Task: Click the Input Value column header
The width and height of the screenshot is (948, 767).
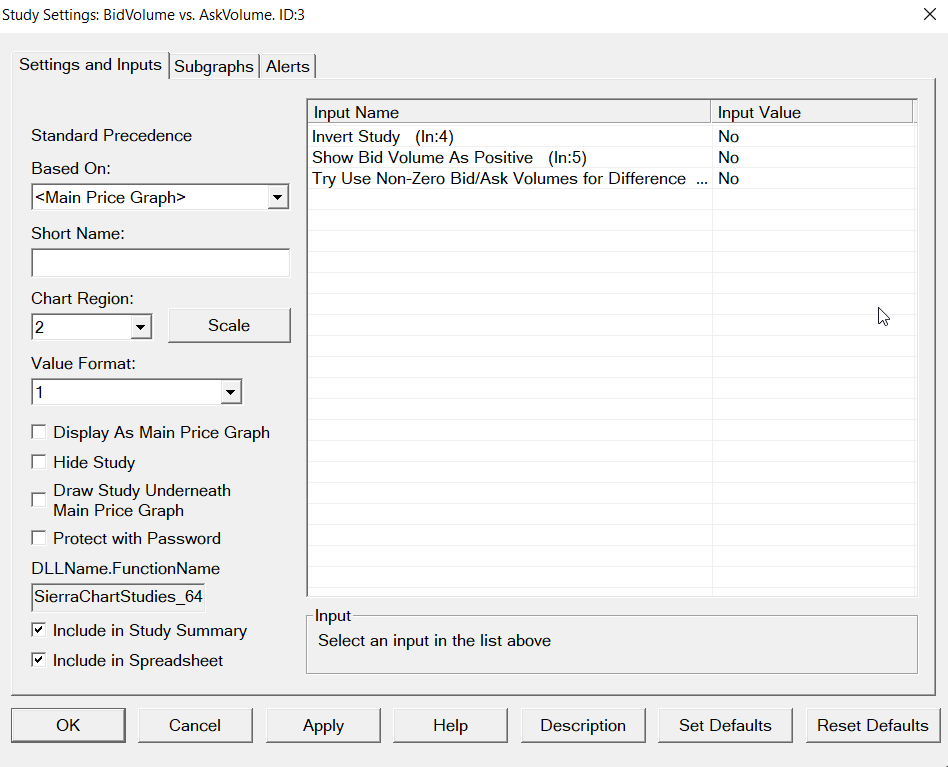Action: point(811,112)
